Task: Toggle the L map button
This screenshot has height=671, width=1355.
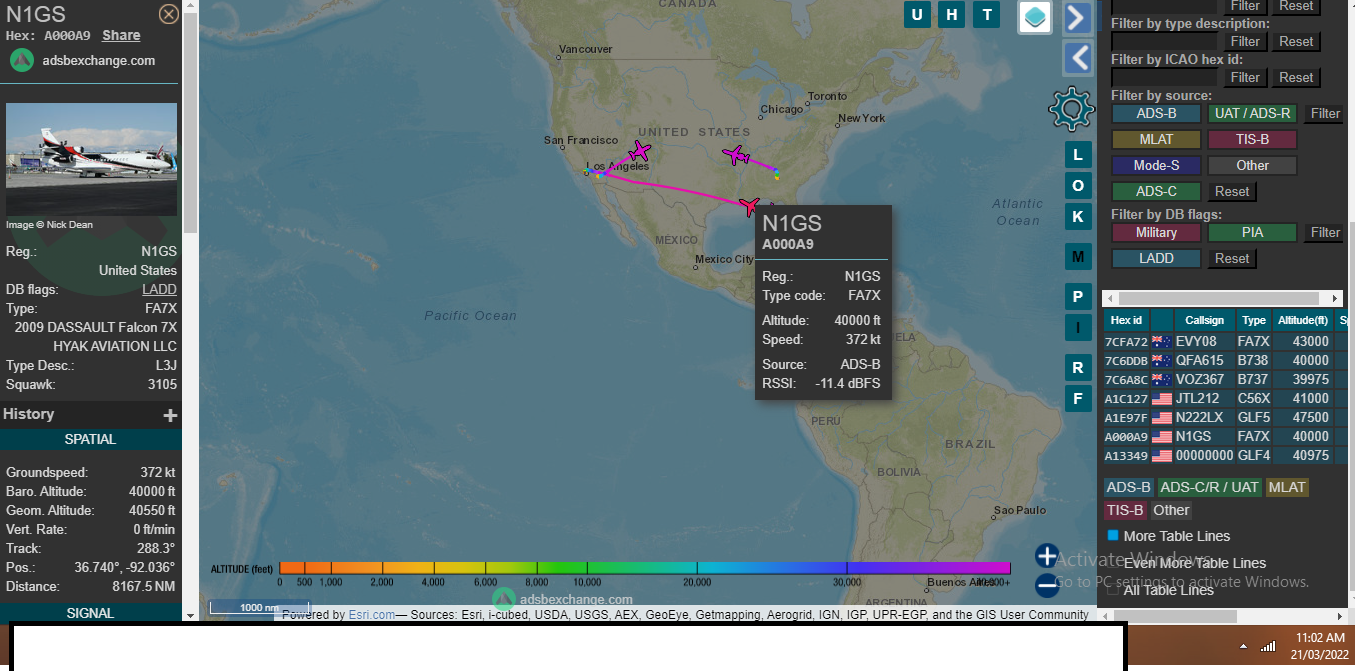Action: tap(1077, 154)
